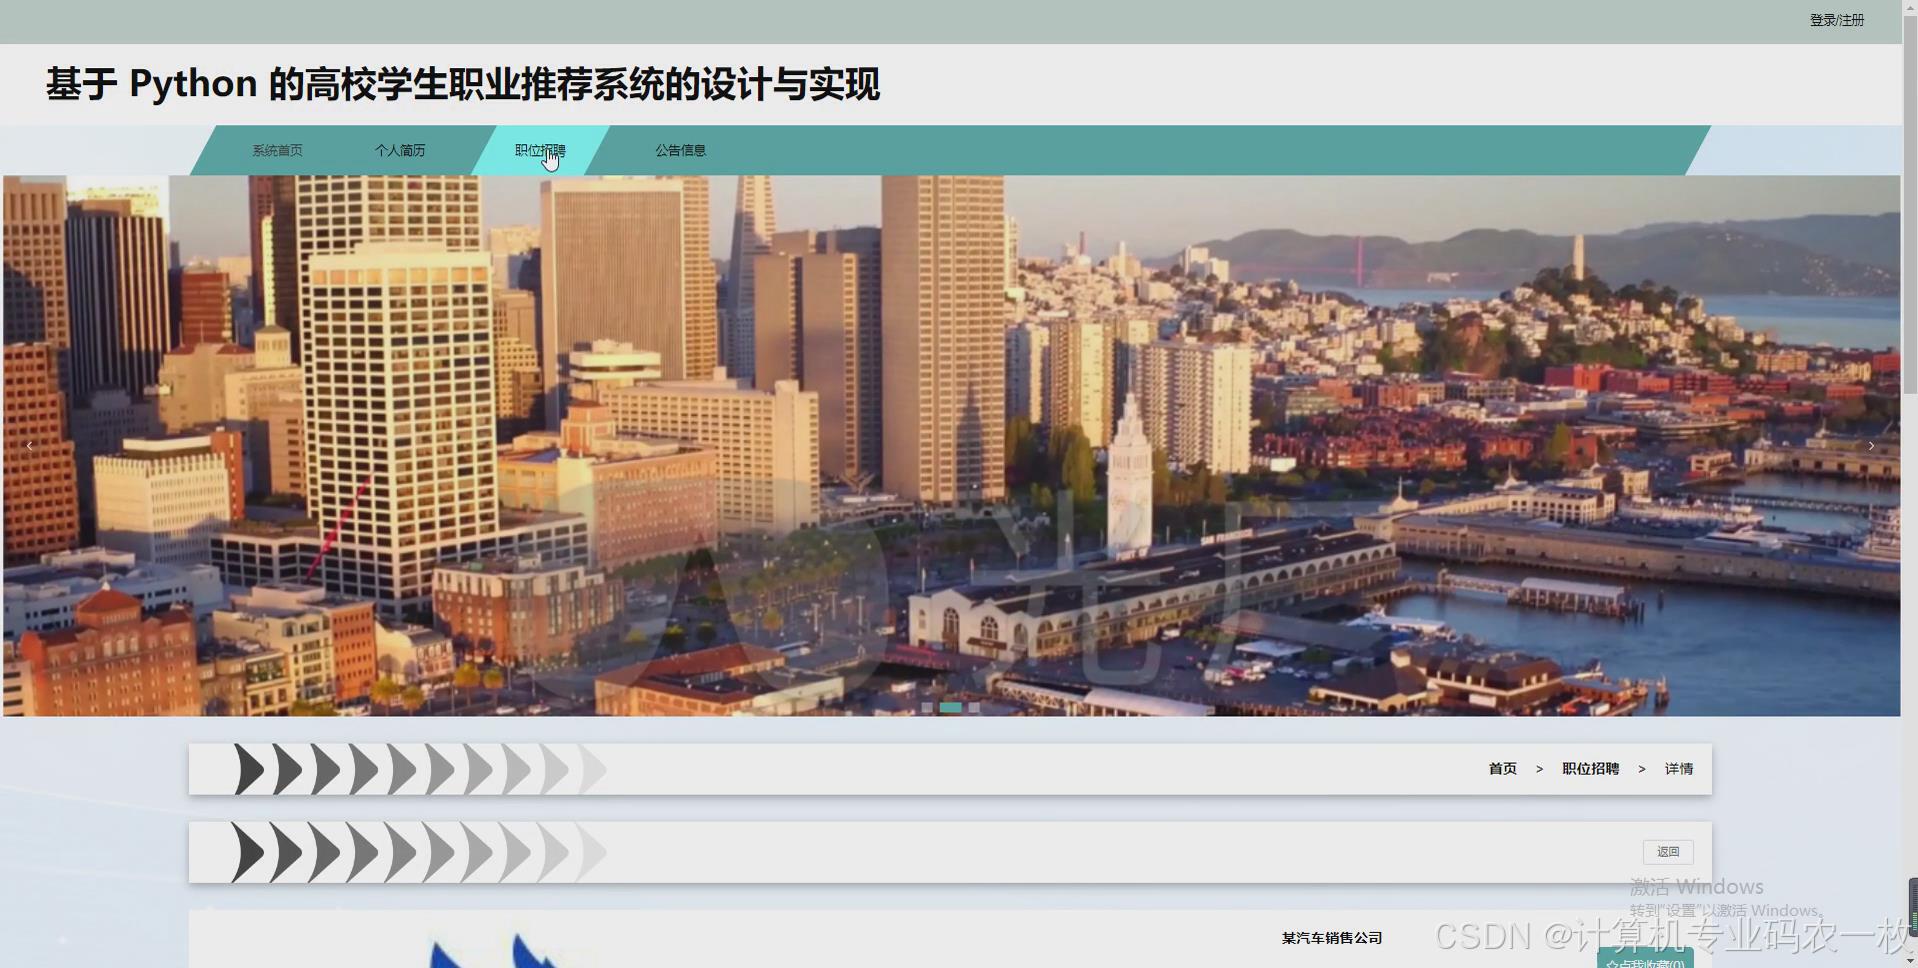This screenshot has width=1918, height=968.
Task: Advance banner with right arrow
Action: coord(1871,446)
